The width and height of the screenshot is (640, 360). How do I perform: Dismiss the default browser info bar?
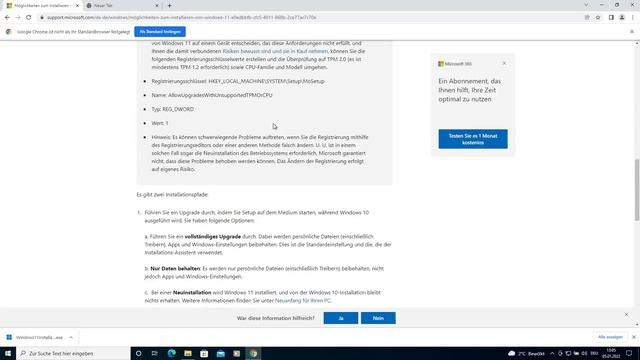[x=632, y=31]
